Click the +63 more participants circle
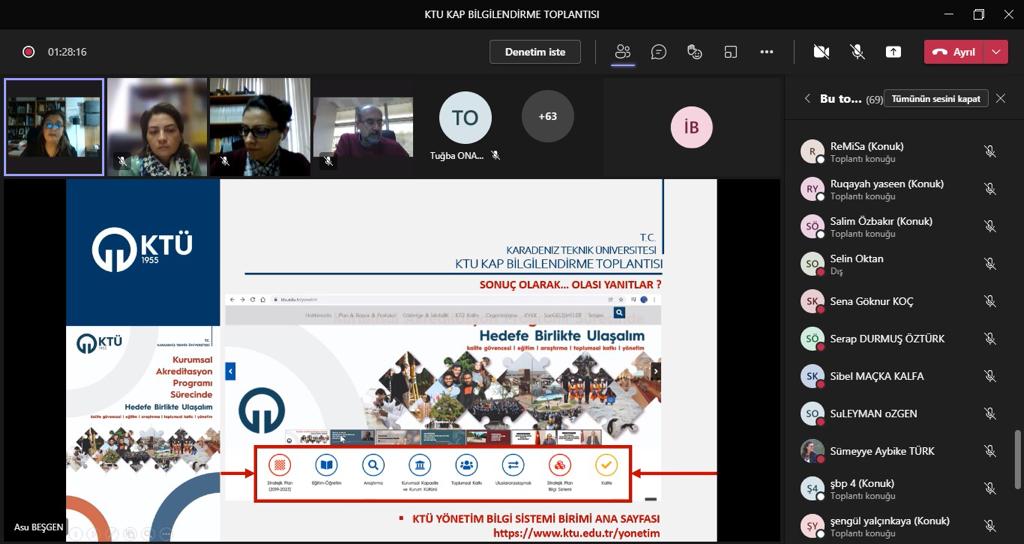The image size is (1024, 544). click(547, 116)
